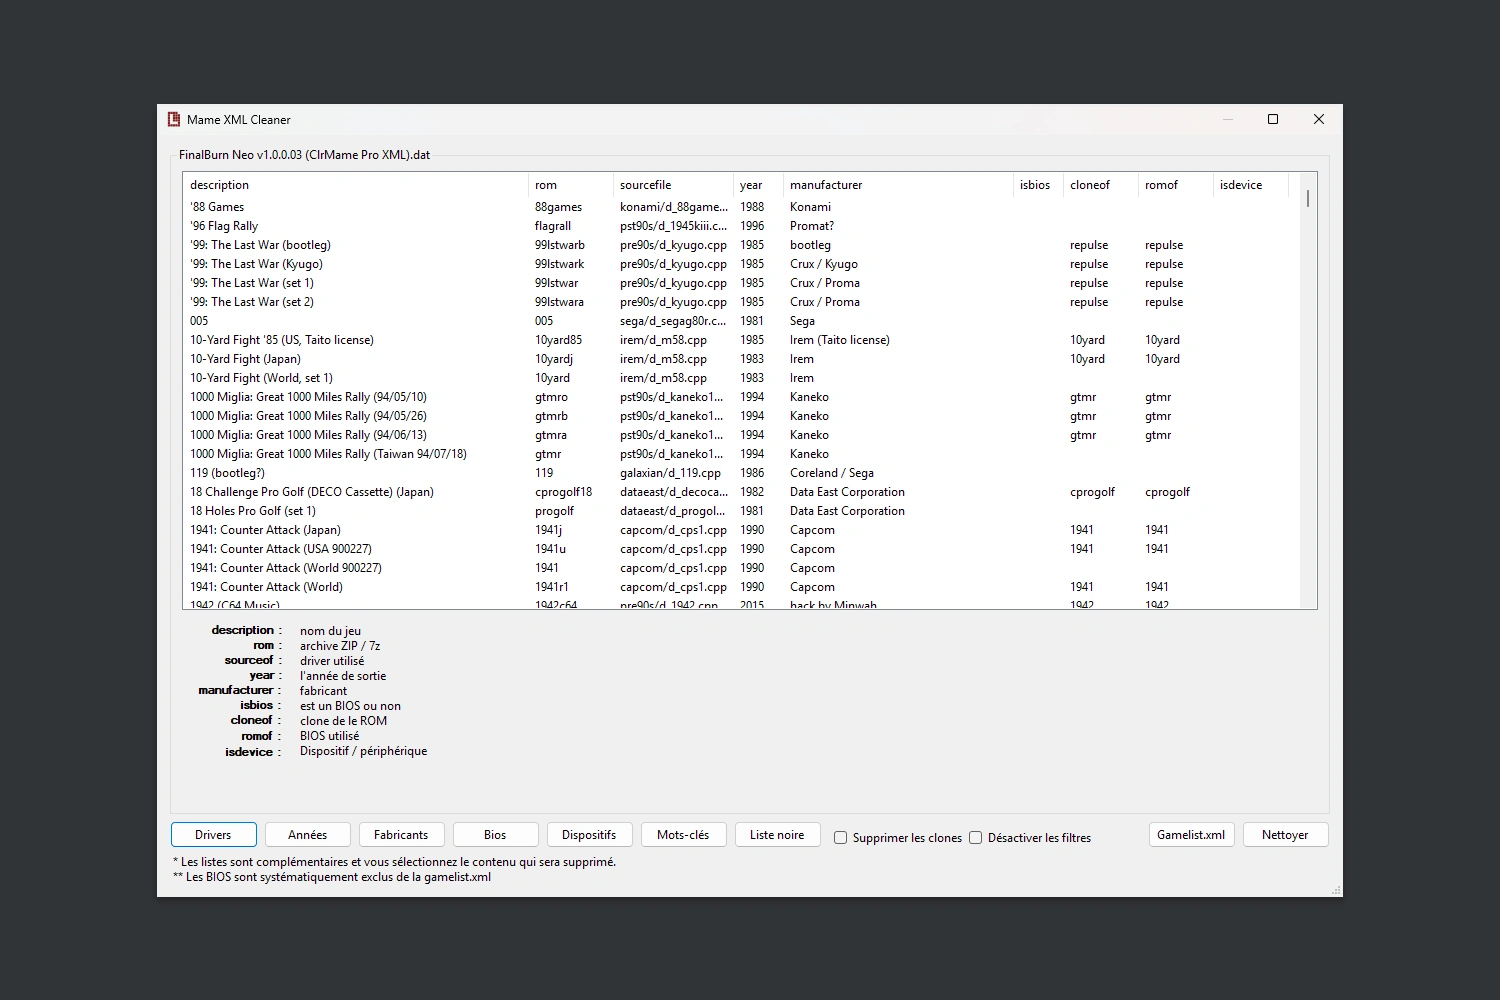Select 18 Challenge Pro Golf (DECO Cassette)
Screen dimensions: 1500x1000
click(x=742, y=492)
